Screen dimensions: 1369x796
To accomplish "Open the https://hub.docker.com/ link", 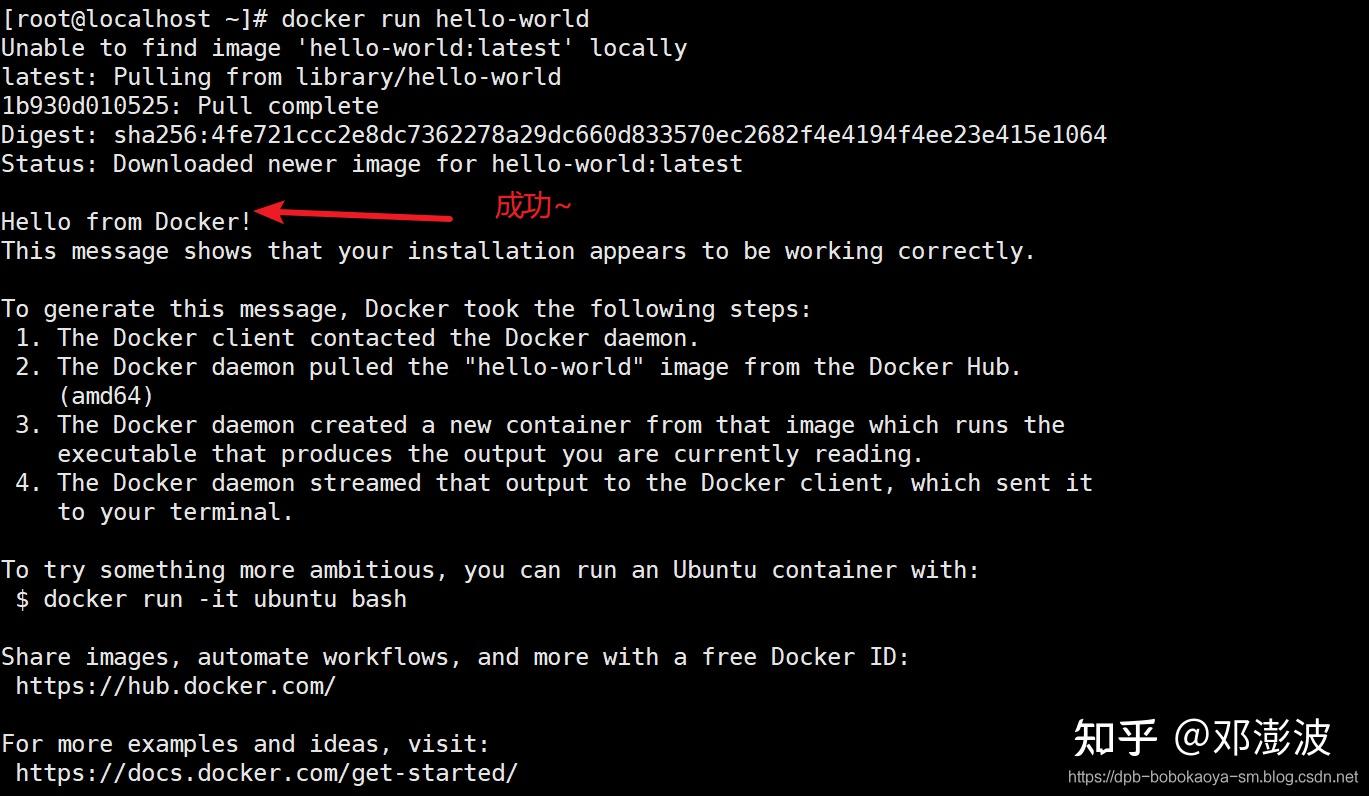I will [176, 686].
